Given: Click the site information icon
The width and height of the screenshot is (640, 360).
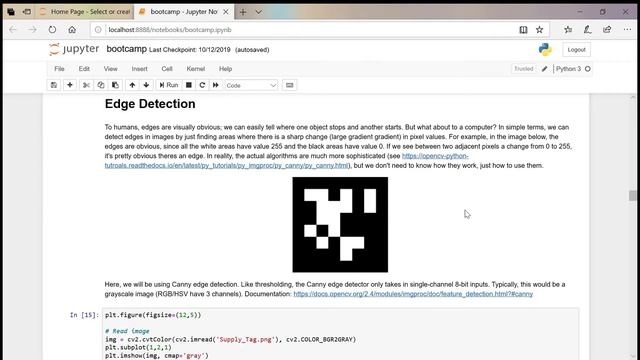Looking at the screenshot, I should (x=98, y=30).
